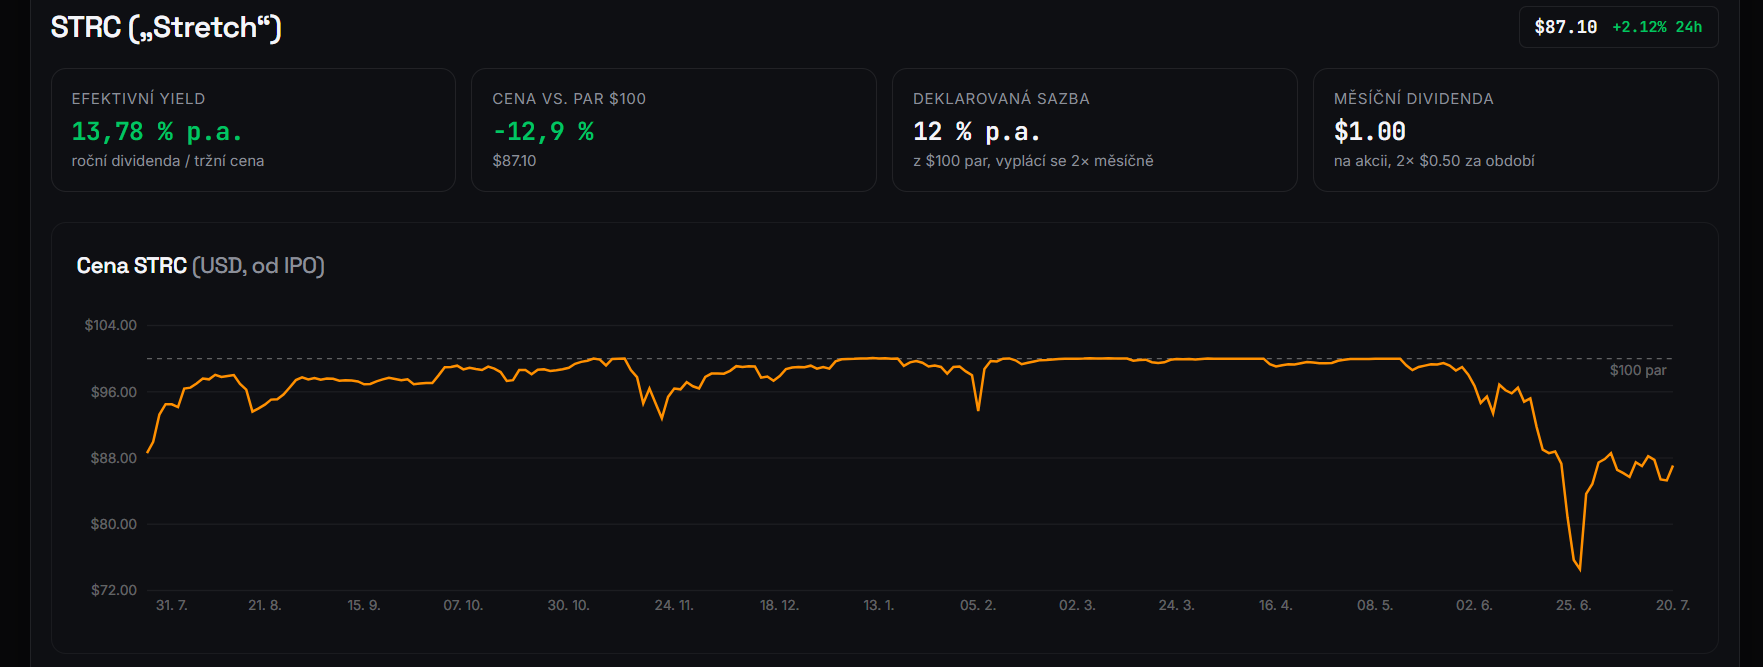This screenshot has width=1763, height=667.
Task: Select the Deklarovaná Sazba card
Action: pos(1095,130)
